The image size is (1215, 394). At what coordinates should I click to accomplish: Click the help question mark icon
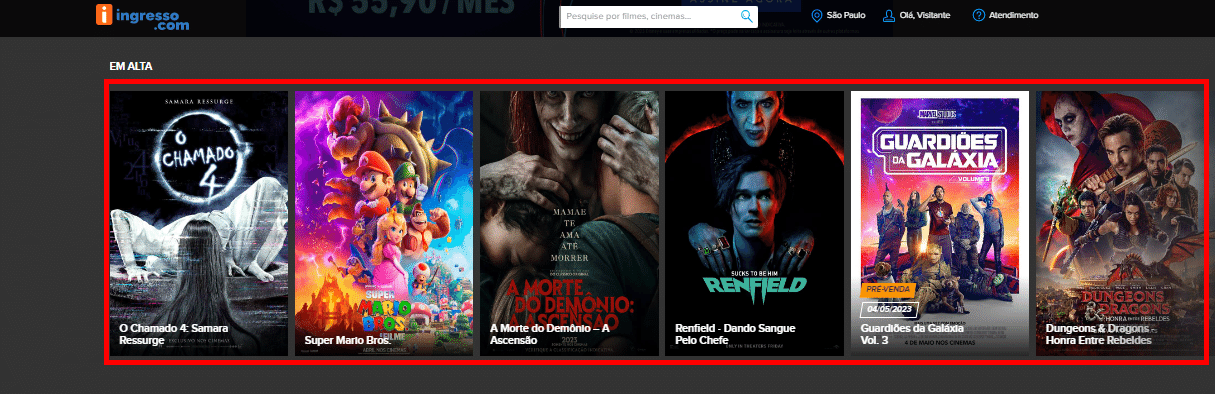click(x=977, y=16)
